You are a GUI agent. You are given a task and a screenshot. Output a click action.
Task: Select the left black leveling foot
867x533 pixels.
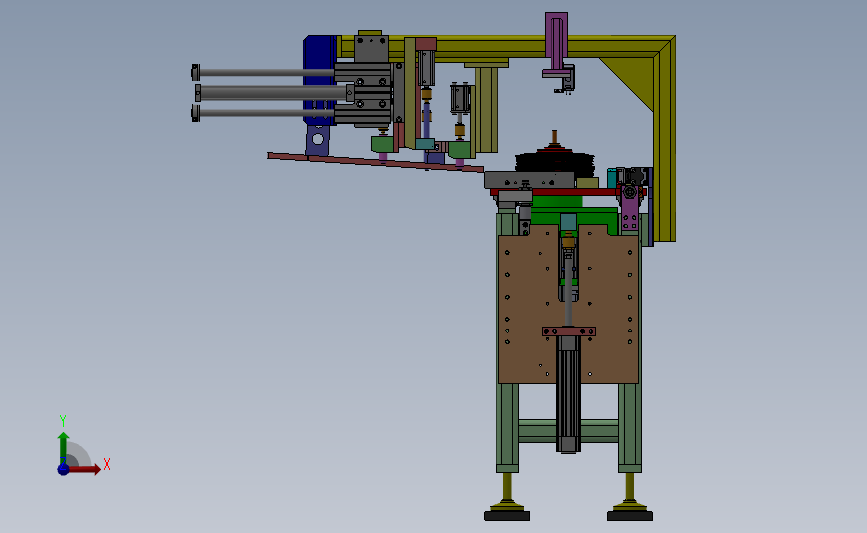(x=507, y=515)
